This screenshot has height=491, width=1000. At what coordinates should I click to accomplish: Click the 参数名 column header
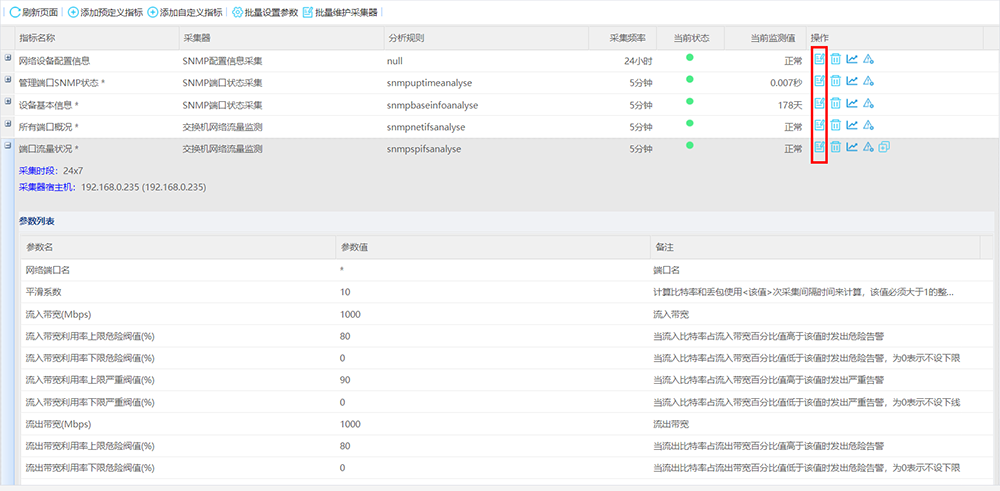click(178, 246)
